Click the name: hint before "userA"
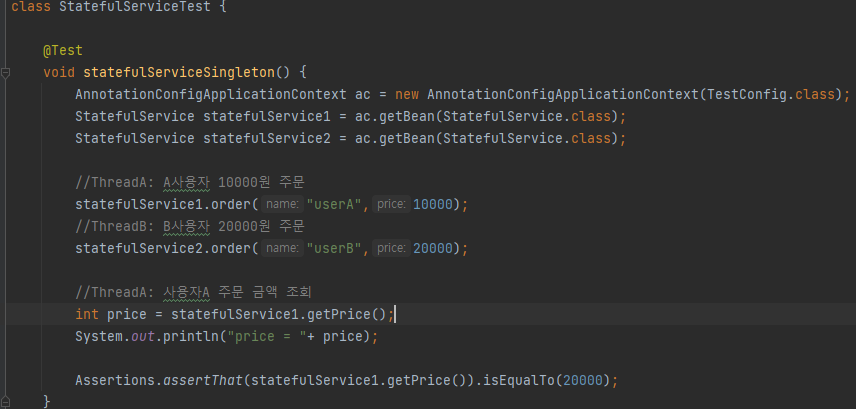856x409 pixels. pyautogui.click(x=282, y=204)
